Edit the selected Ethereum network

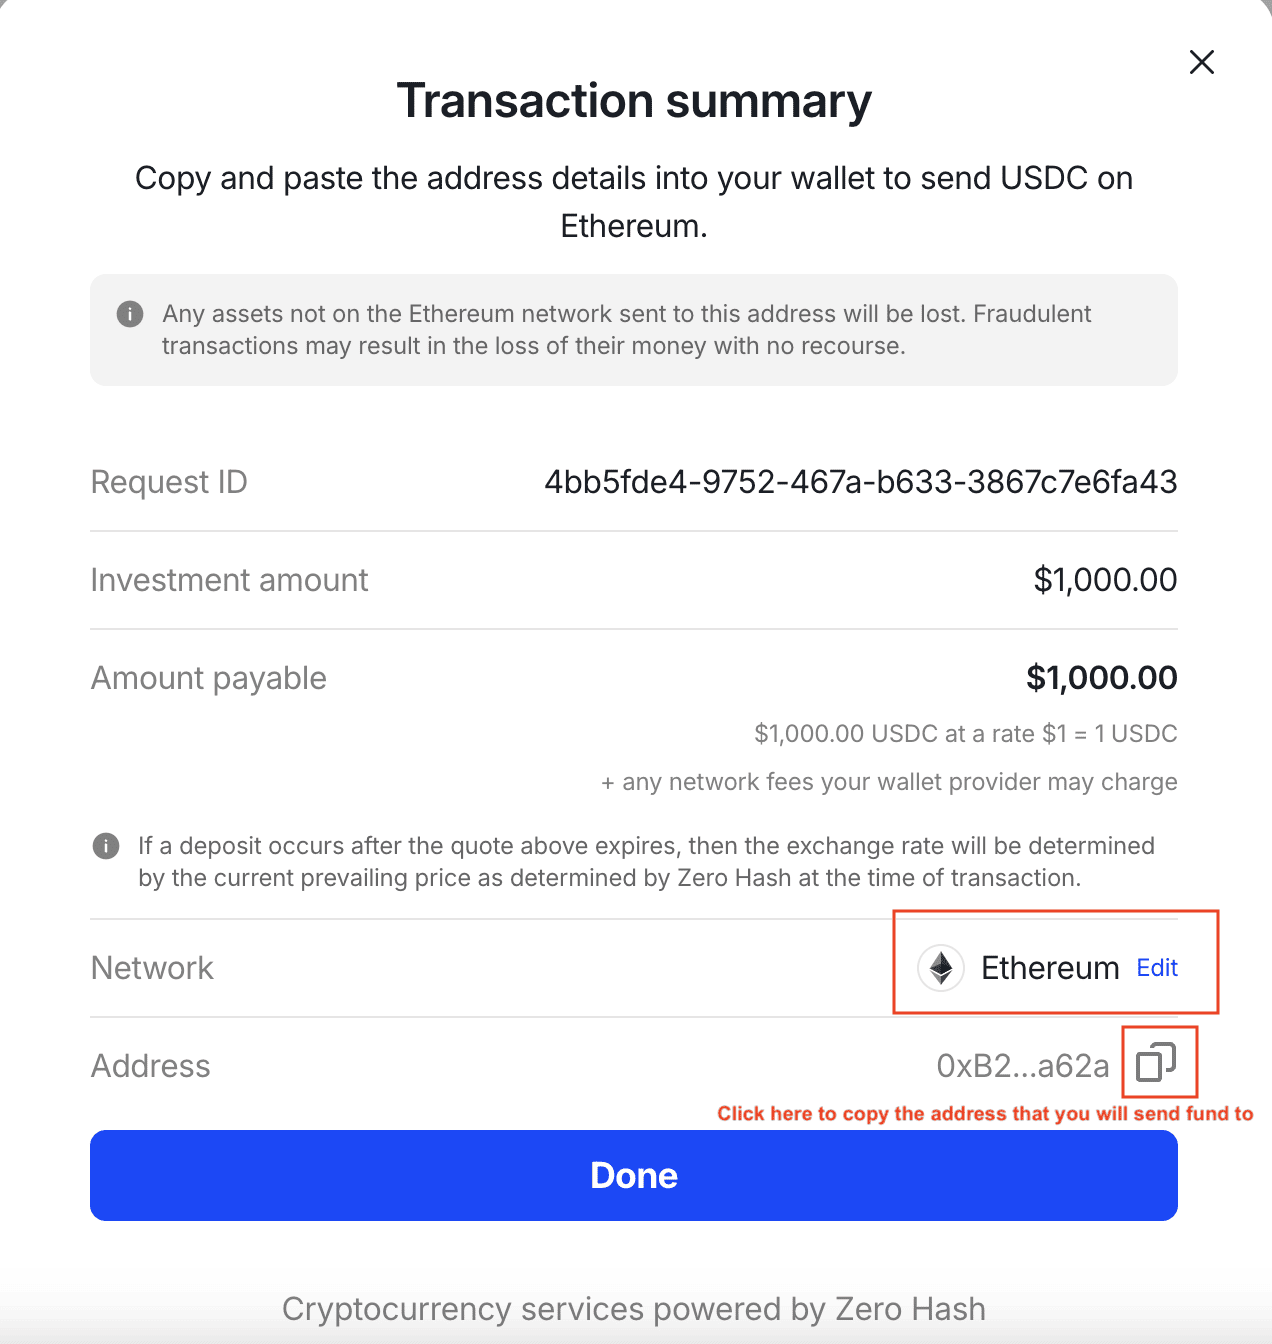[1157, 968]
